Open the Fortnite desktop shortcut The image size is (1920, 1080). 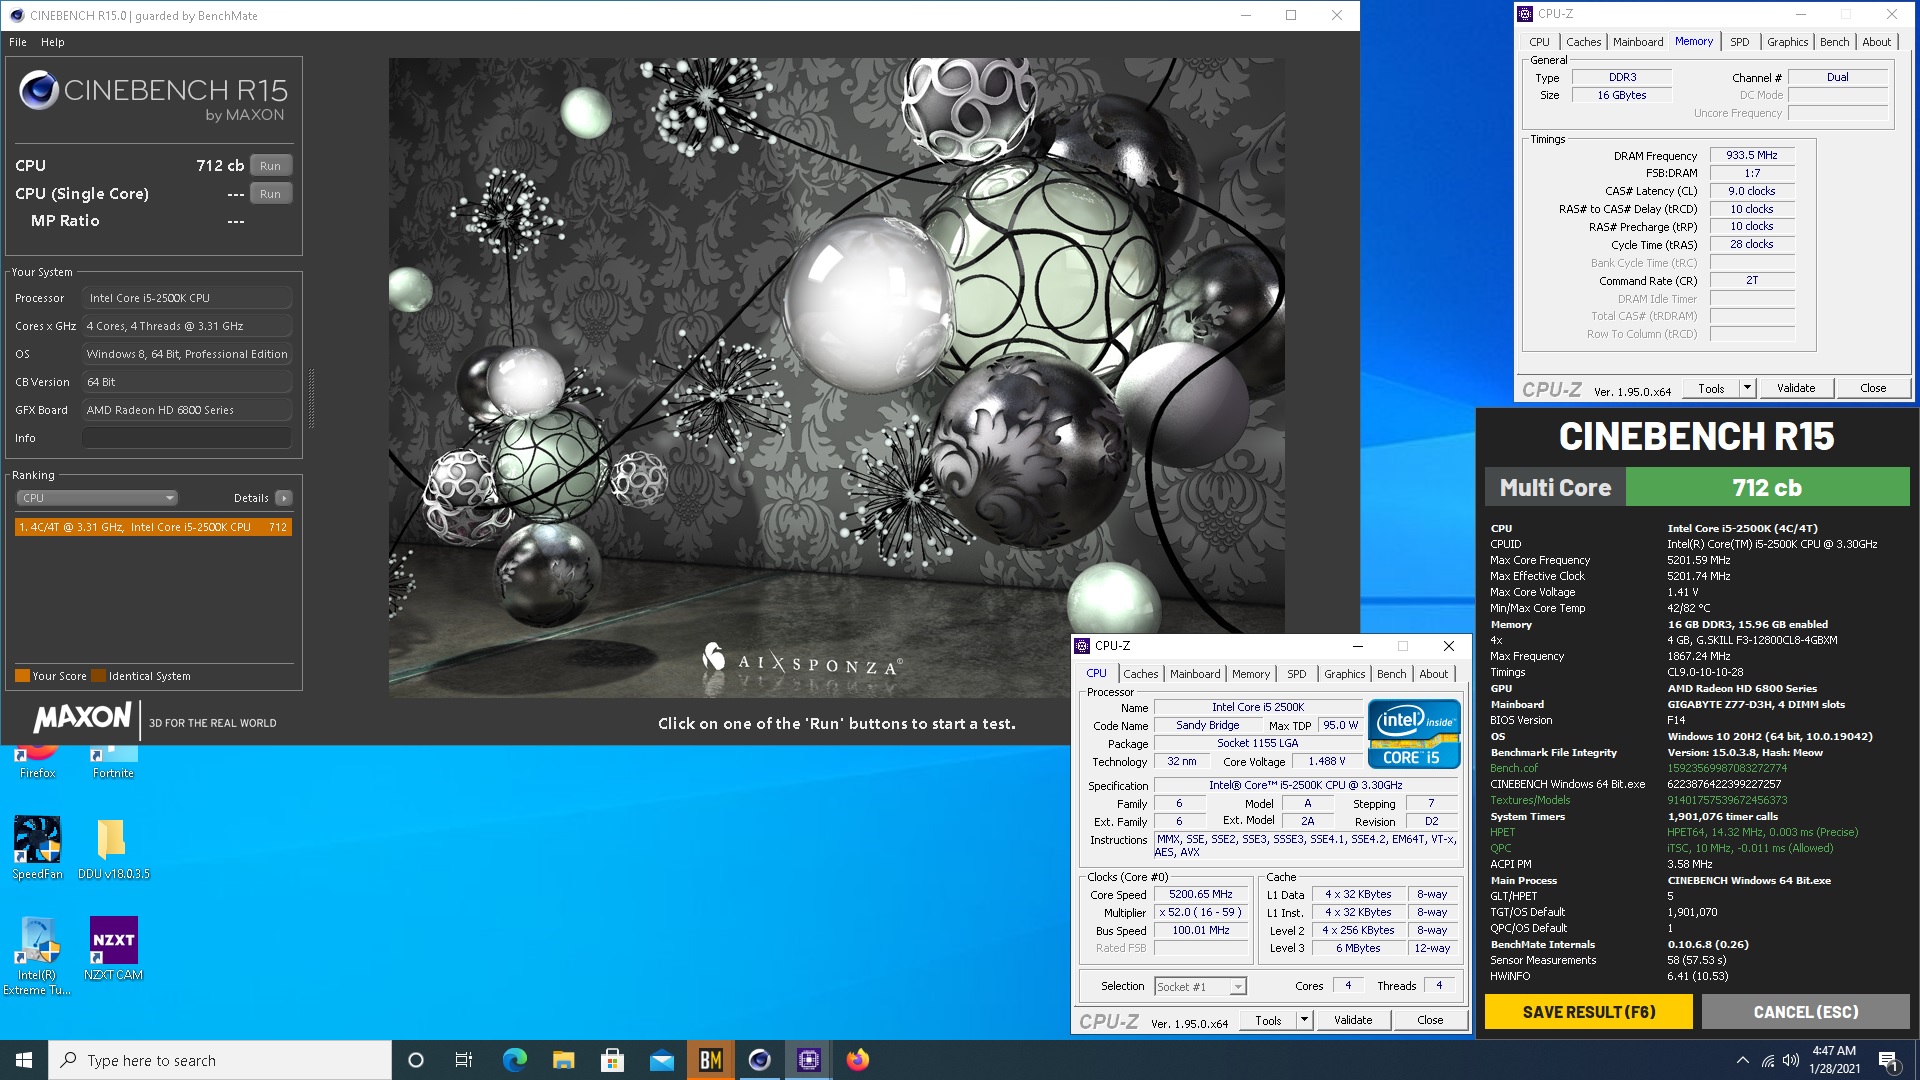pos(112,762)
